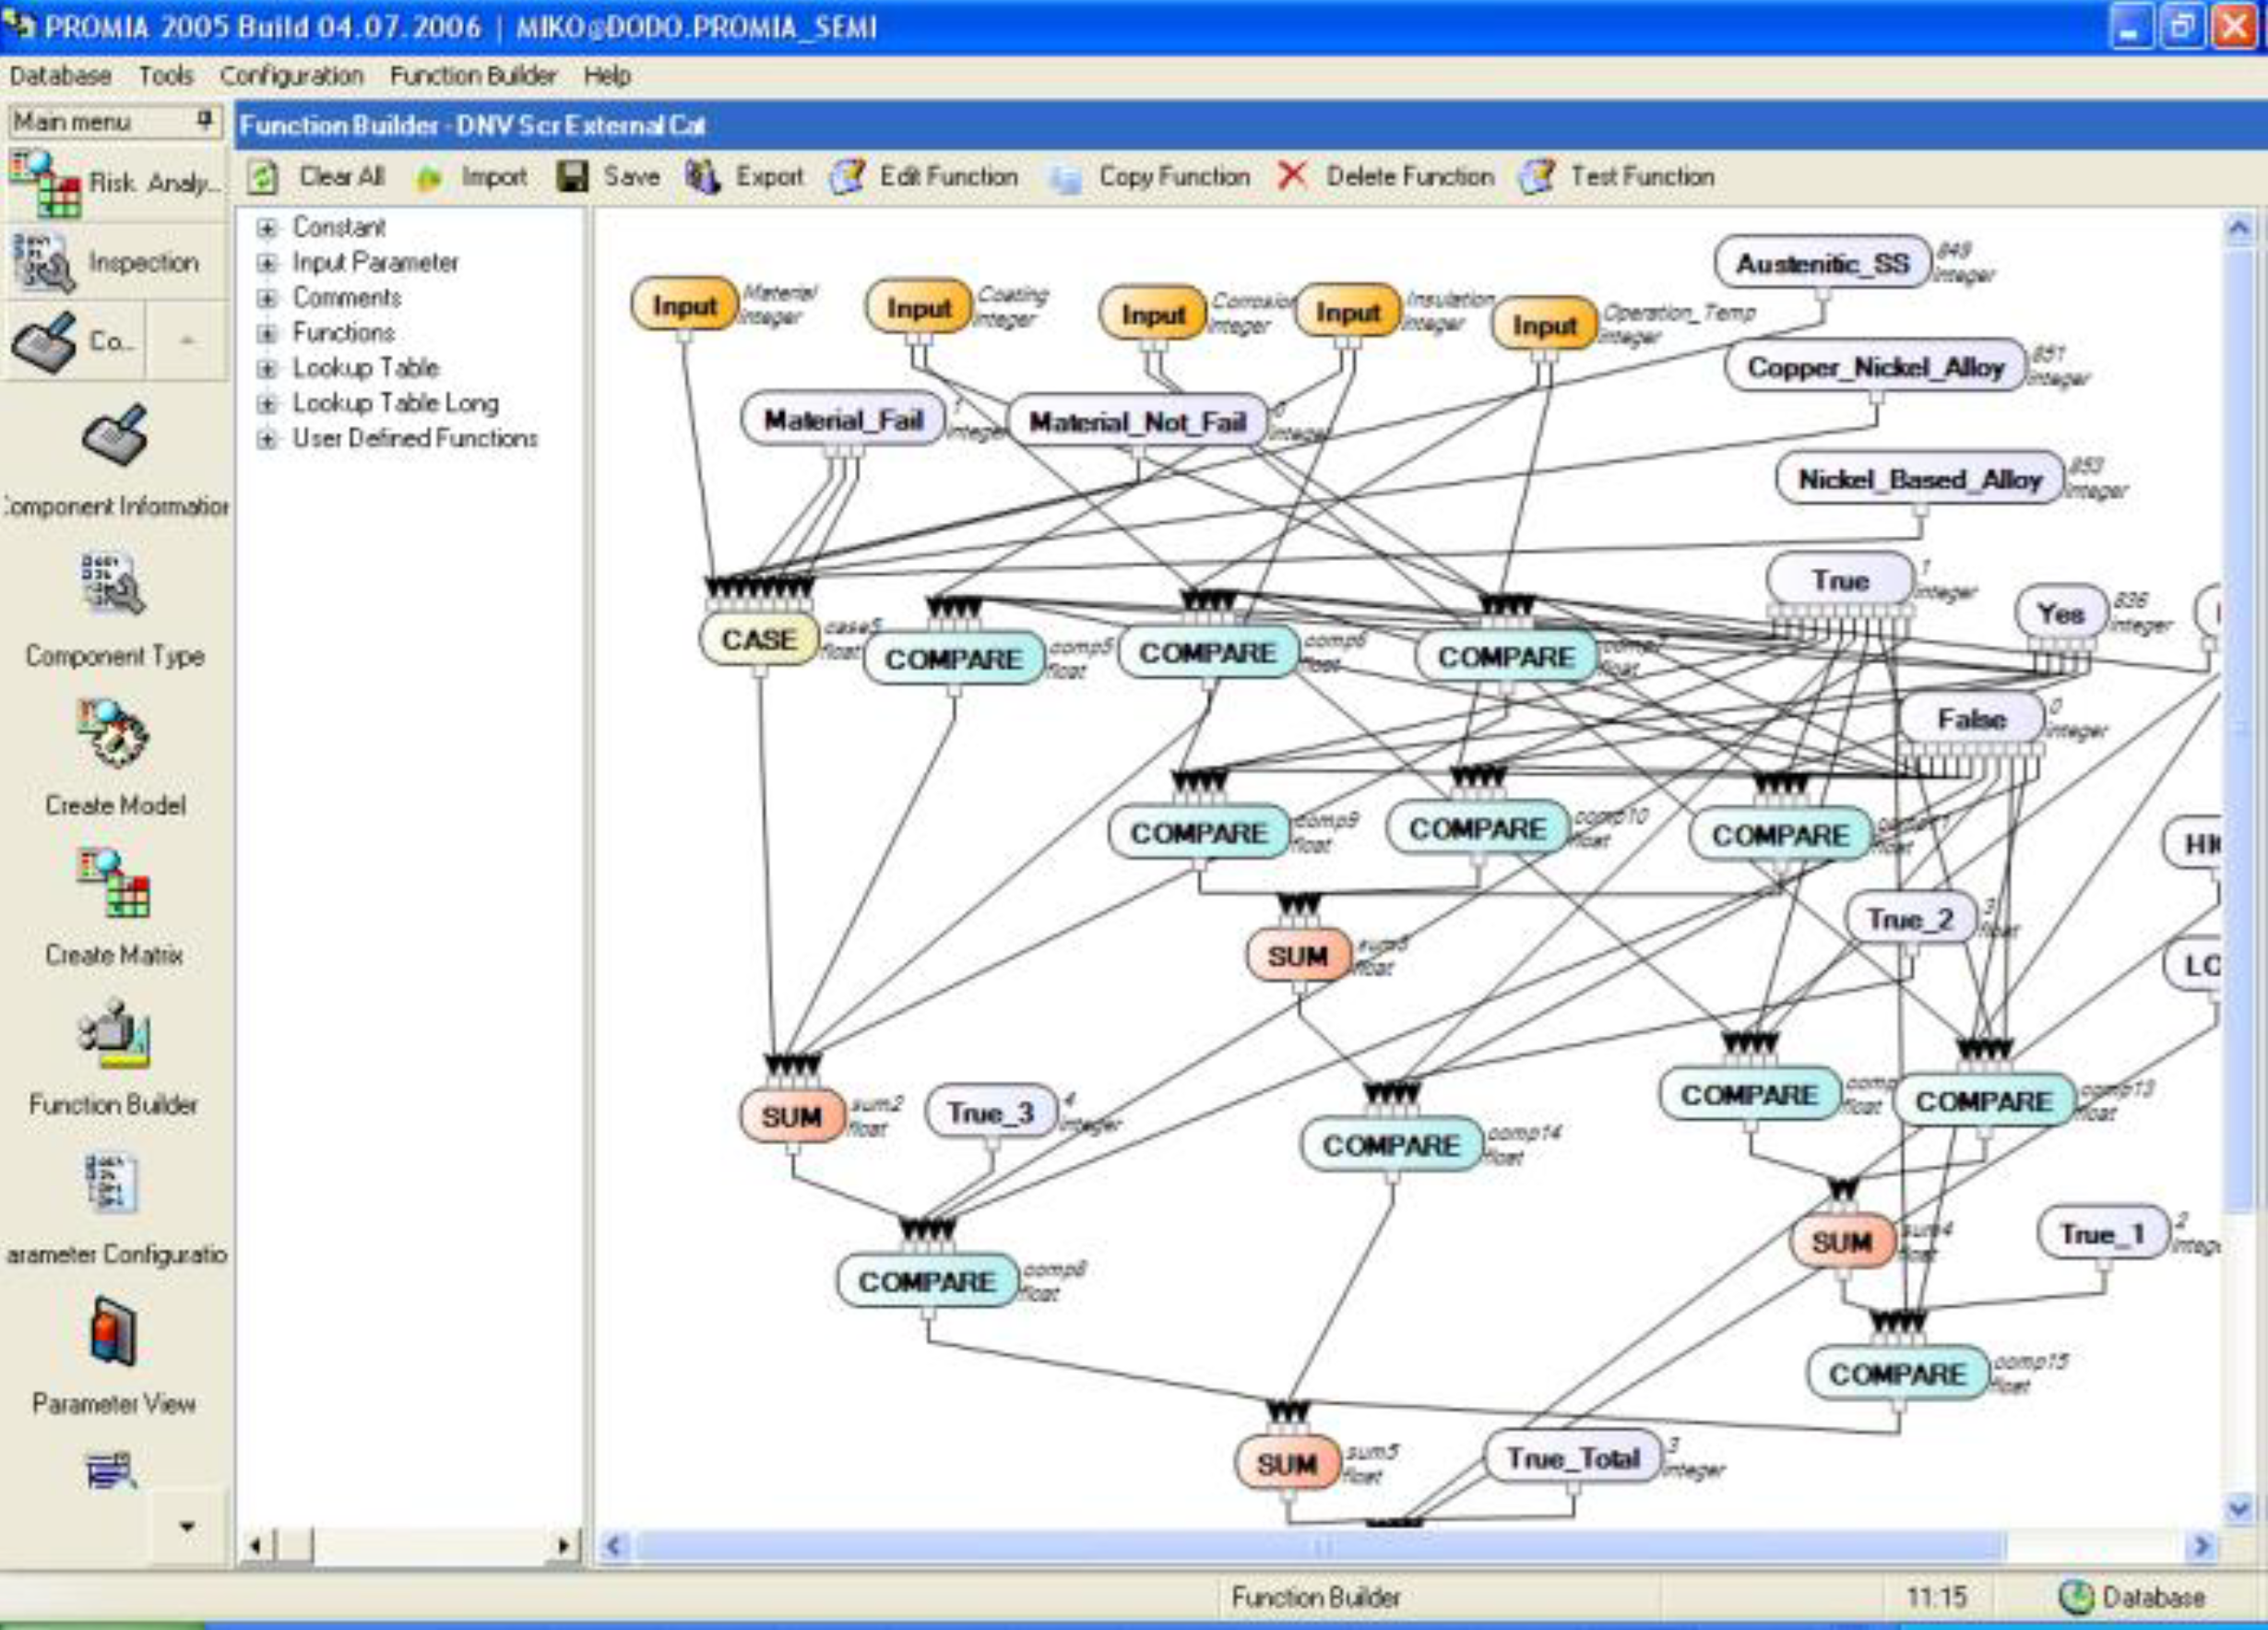Click canvas scroll right arrow
The width and height of the screenshot is (2268, 1630).
[2202, 1547]
